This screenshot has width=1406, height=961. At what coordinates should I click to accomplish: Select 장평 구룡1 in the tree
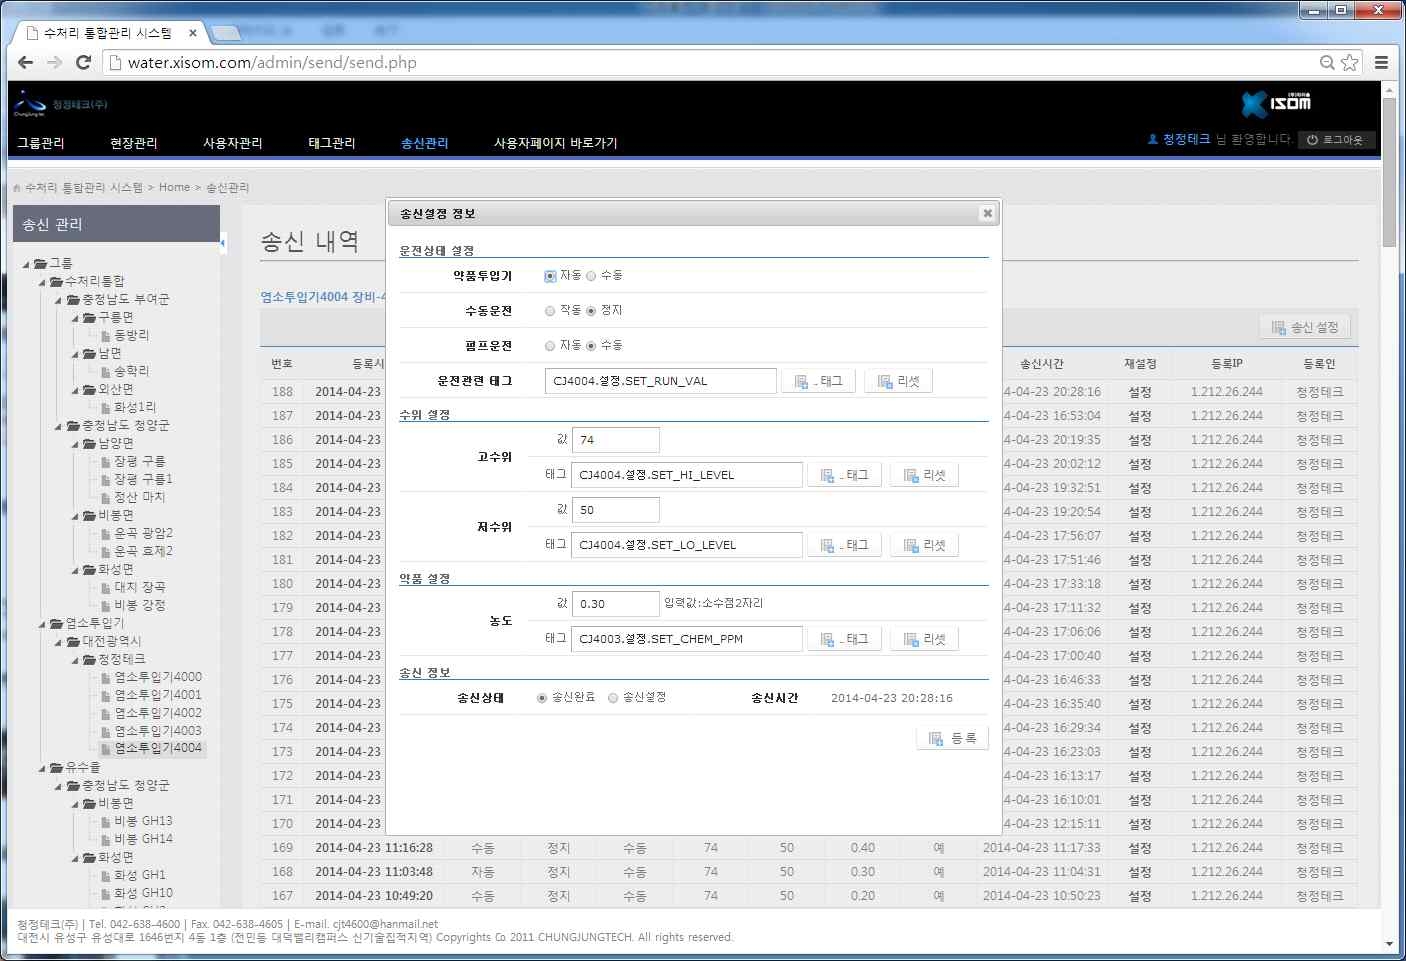pos(143,479)
